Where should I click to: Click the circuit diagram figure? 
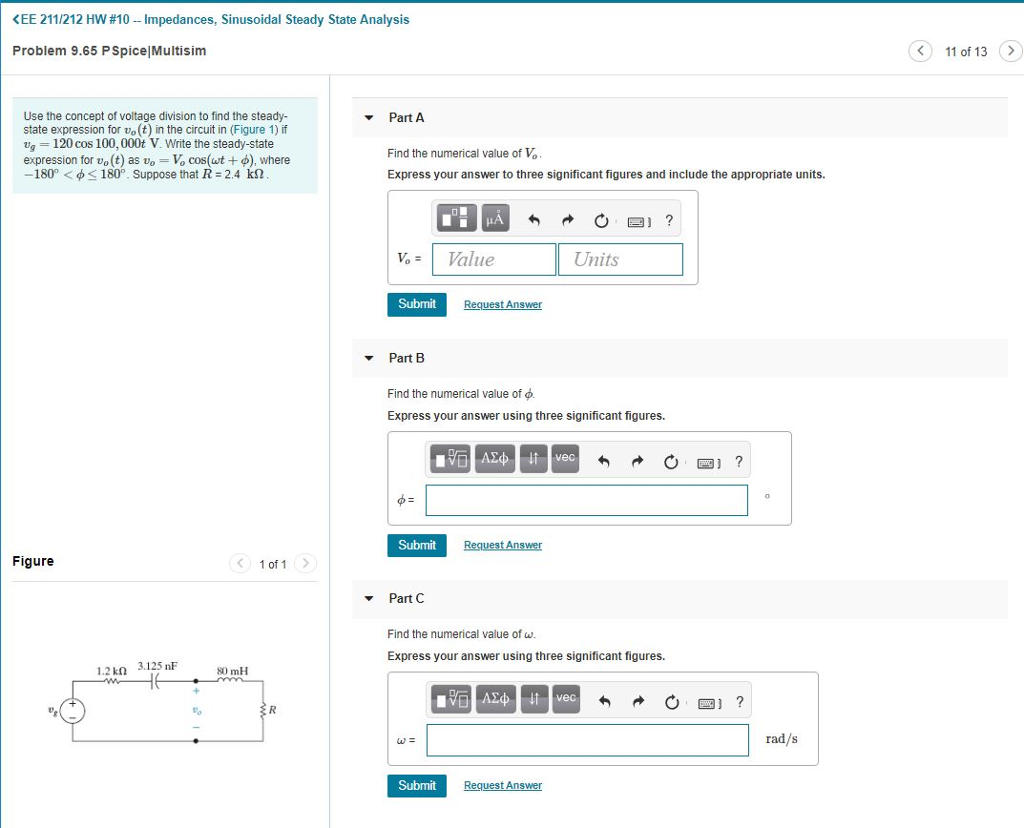[163, 704]
